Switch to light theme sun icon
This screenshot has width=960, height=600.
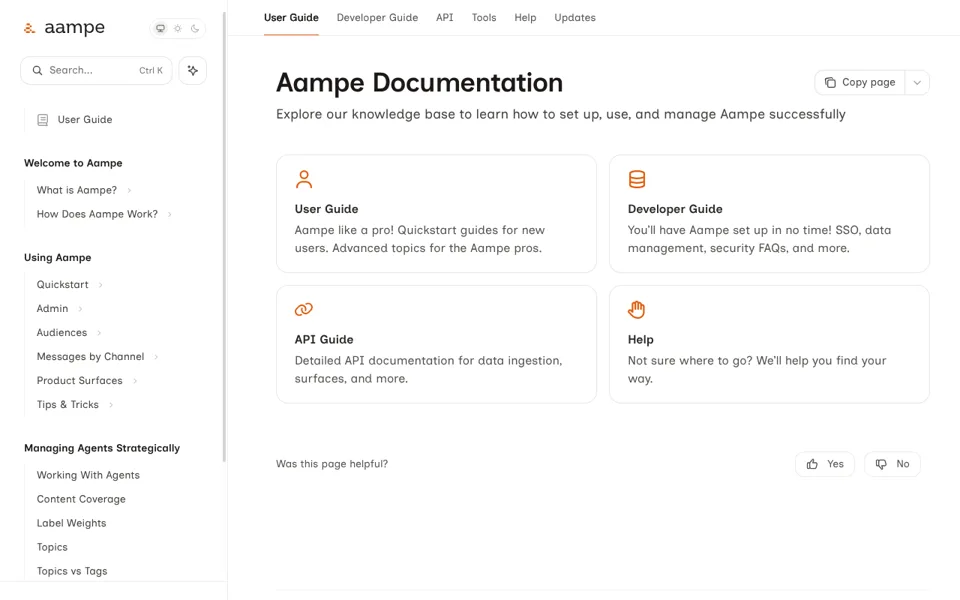[178, 28]
